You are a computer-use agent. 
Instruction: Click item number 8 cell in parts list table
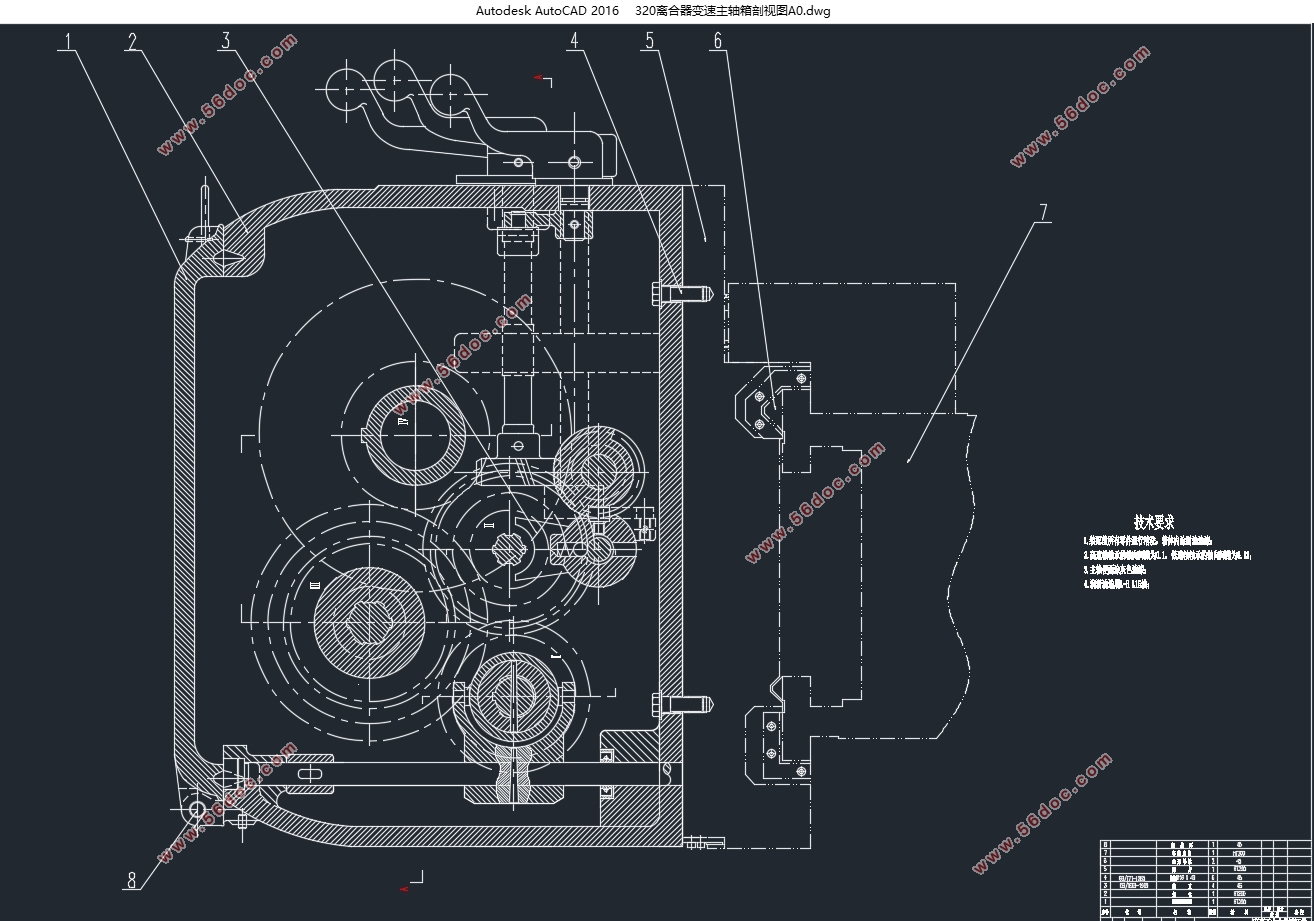tap(1106, 844)
